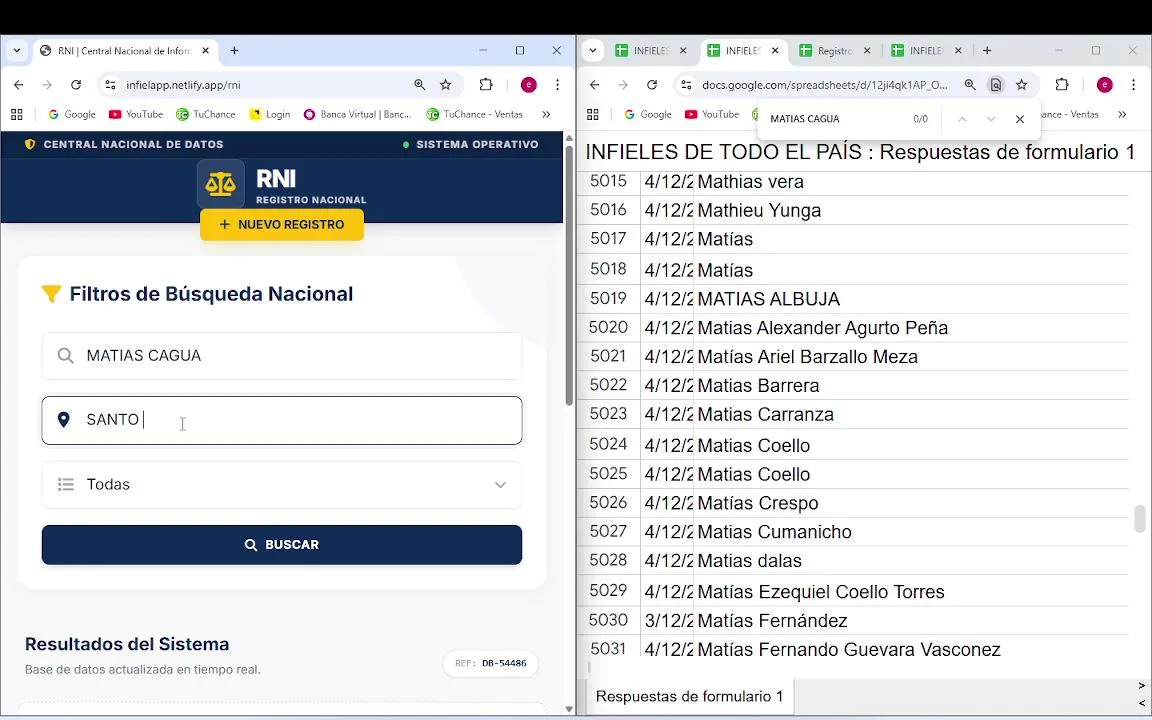Reload the infielapp.netlify.app page
Viewport: 1152px width, 720px height.
(76, 85)
